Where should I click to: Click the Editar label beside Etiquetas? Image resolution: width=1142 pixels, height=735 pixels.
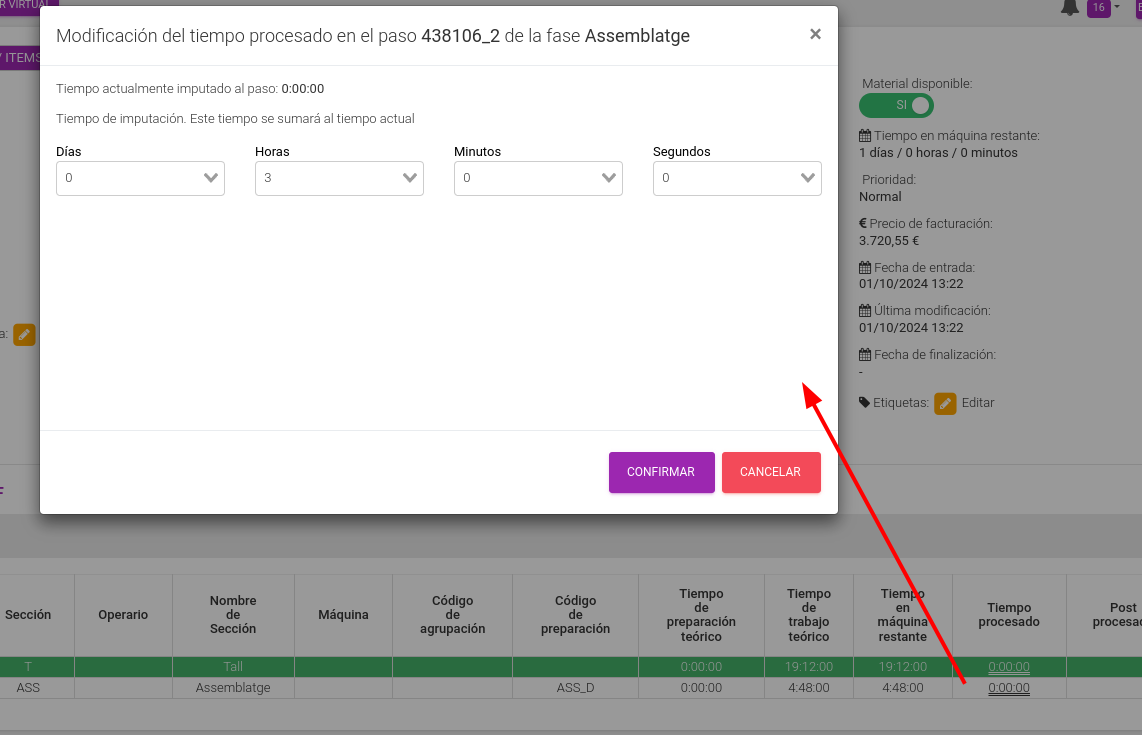(x=977, y=403)
